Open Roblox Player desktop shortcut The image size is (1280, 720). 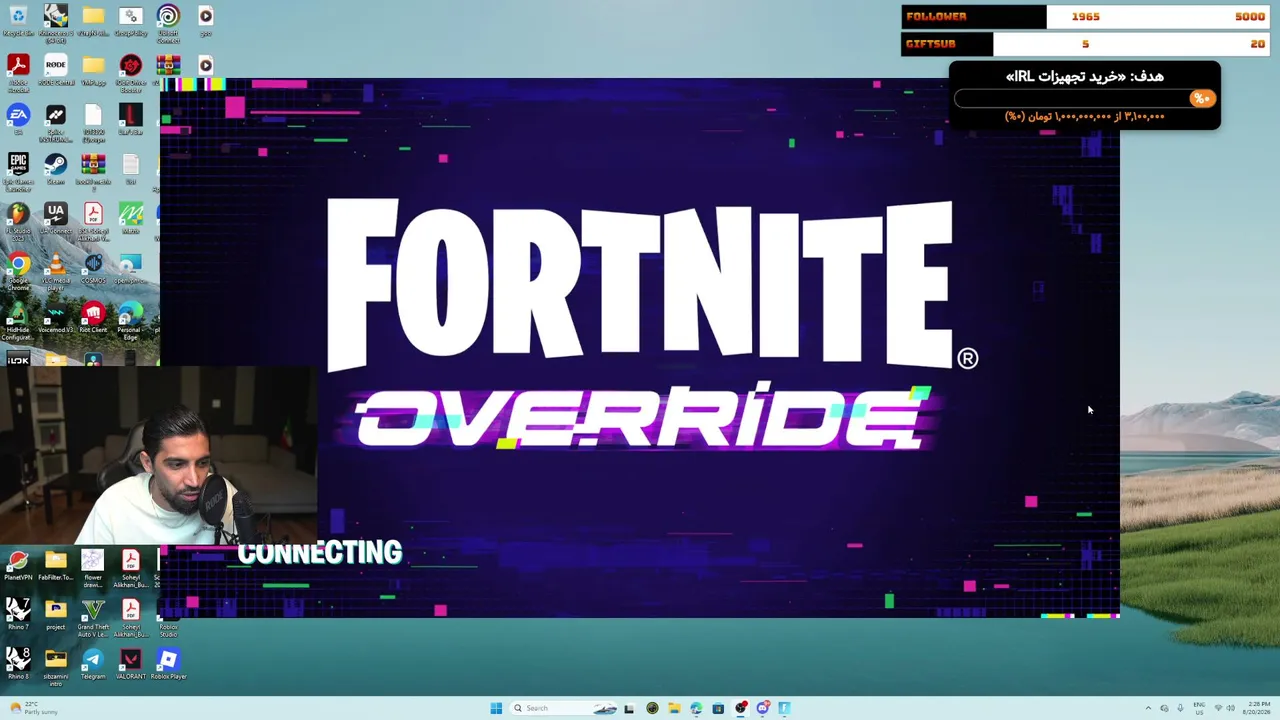[x=168, y=664]
